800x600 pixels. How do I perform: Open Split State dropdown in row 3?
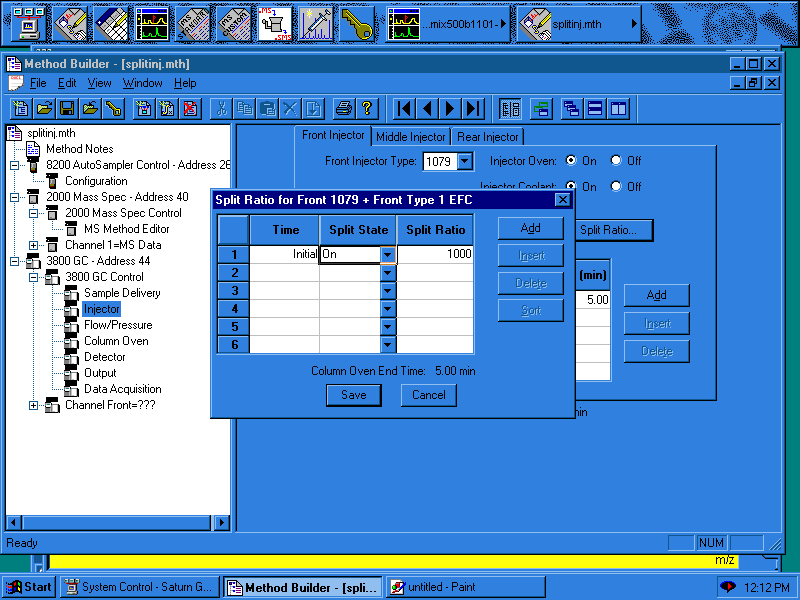(x=388, y=291)
